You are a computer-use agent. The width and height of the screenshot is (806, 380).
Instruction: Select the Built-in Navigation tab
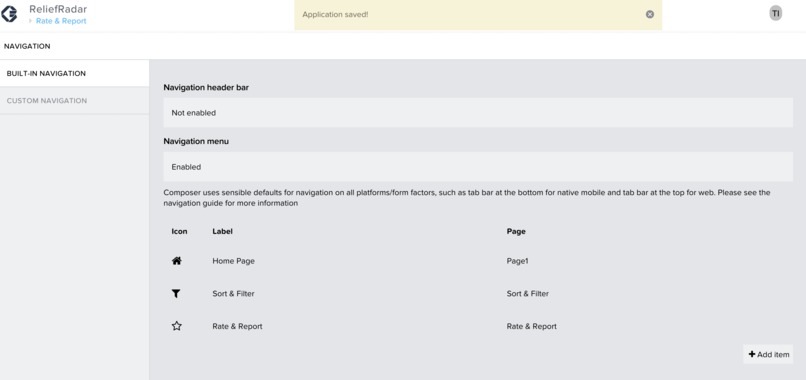(x=75, y=74)
